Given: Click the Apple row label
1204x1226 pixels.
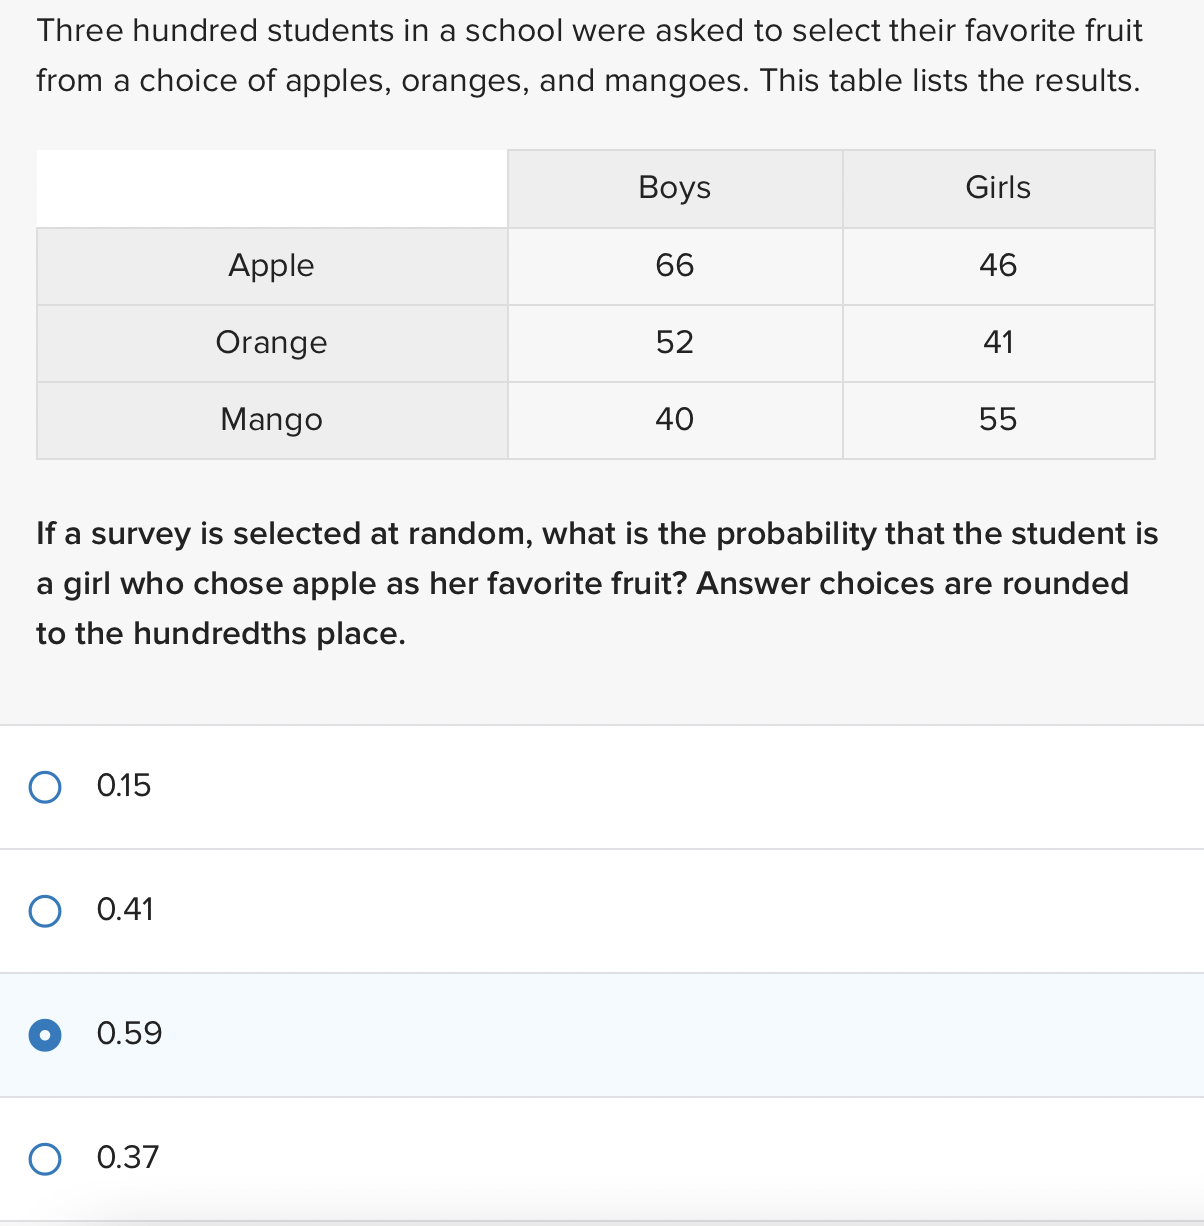Looking at the screenshot, I should pos(271,266).
